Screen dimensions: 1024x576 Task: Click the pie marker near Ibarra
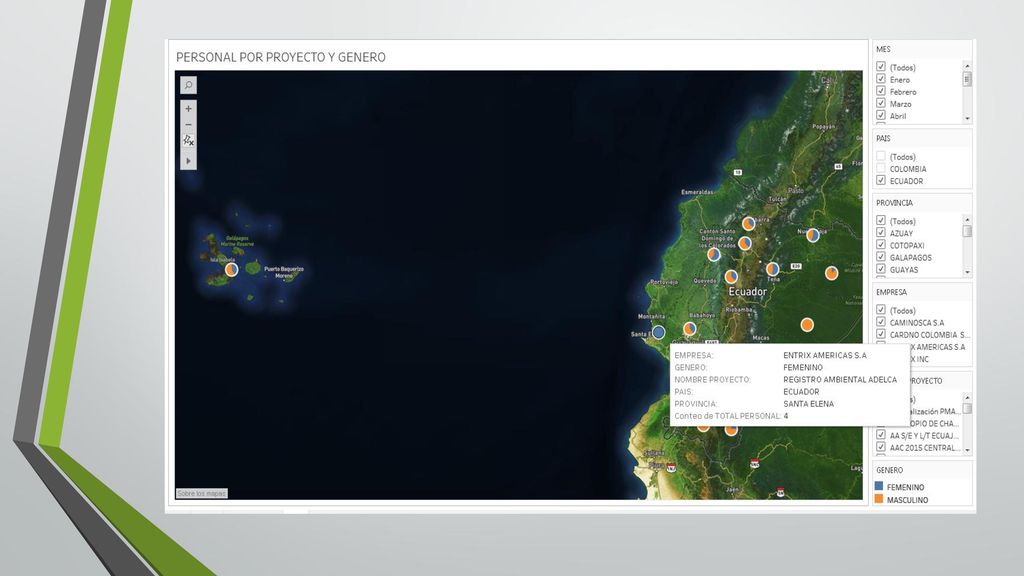(x=748, y=224)
